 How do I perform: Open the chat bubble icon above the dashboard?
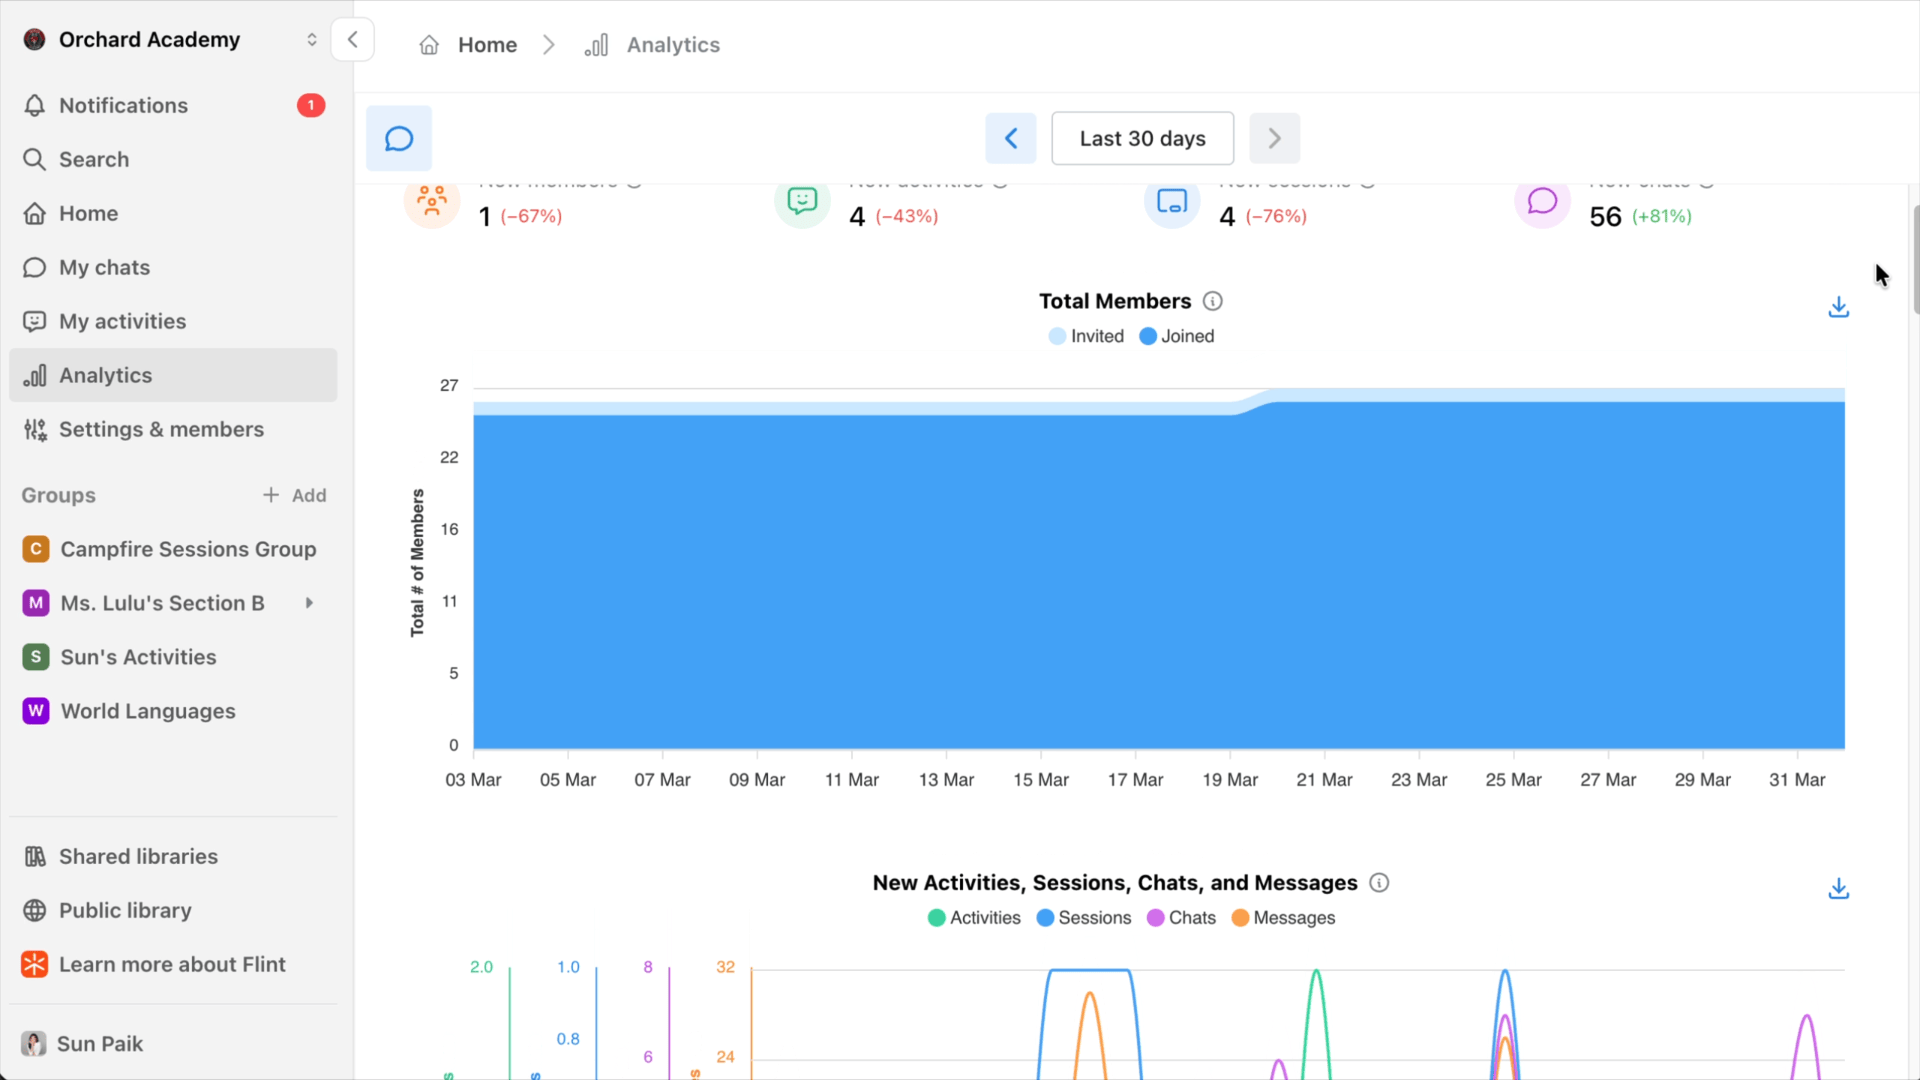pos(398,138)
